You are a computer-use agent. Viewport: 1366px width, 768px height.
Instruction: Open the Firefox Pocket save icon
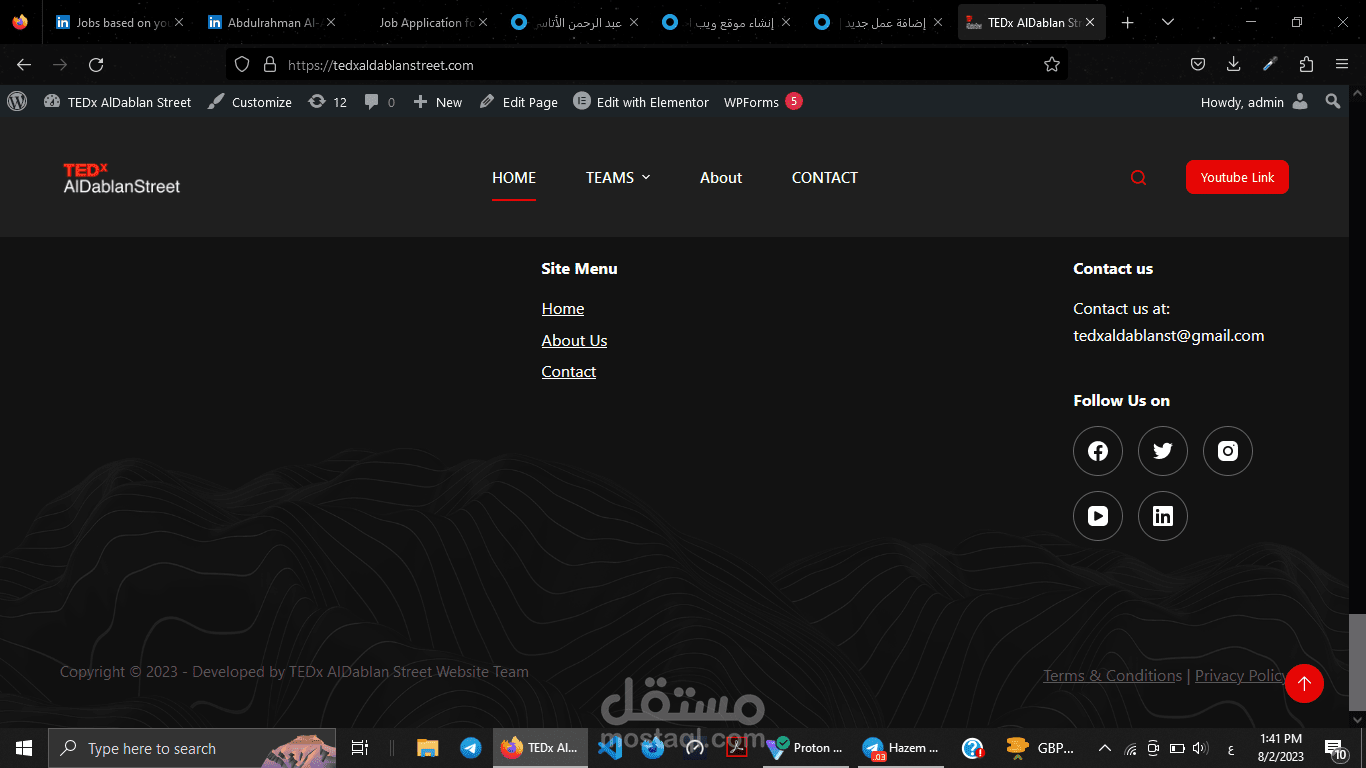1197,64
